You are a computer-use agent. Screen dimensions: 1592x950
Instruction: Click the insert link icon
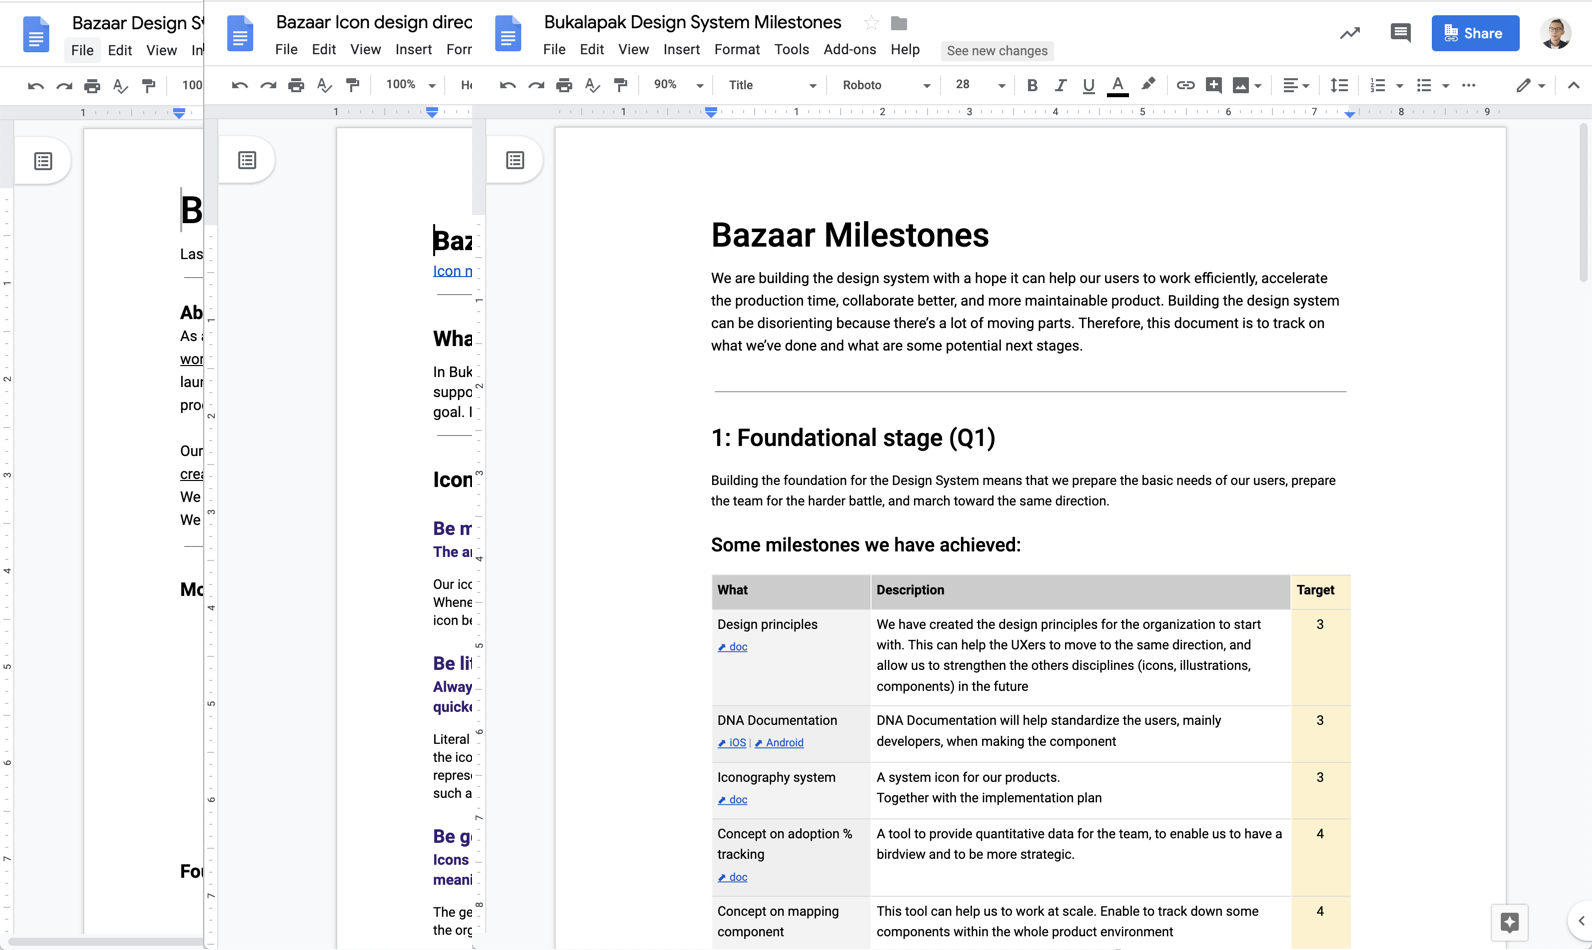(x=1185, y=85)
